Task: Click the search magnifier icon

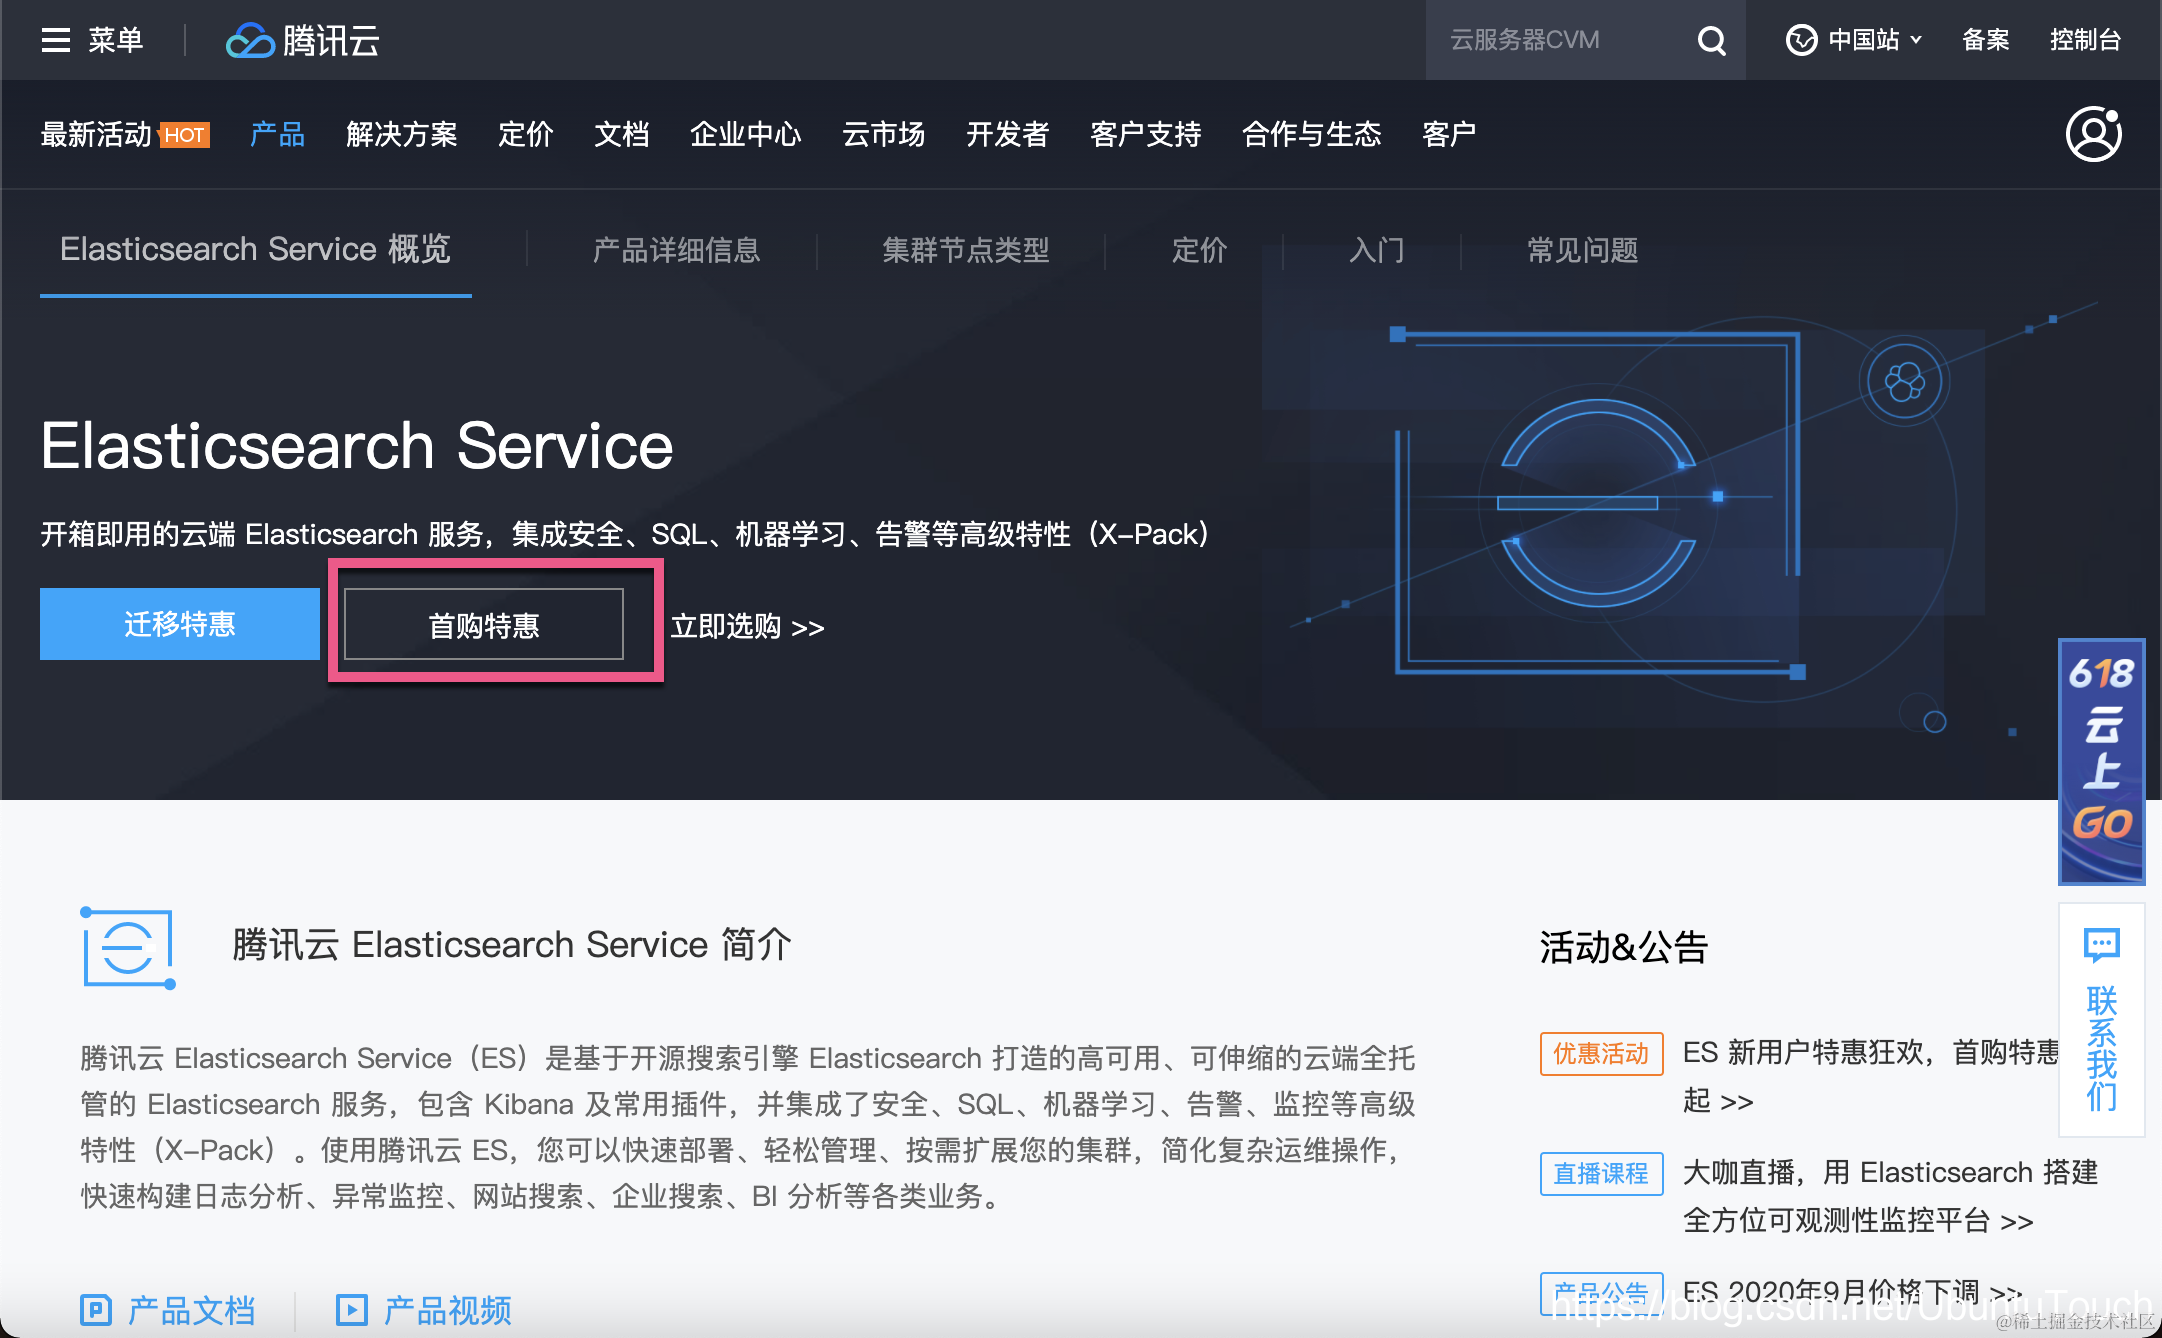Action: (1711, 40)
